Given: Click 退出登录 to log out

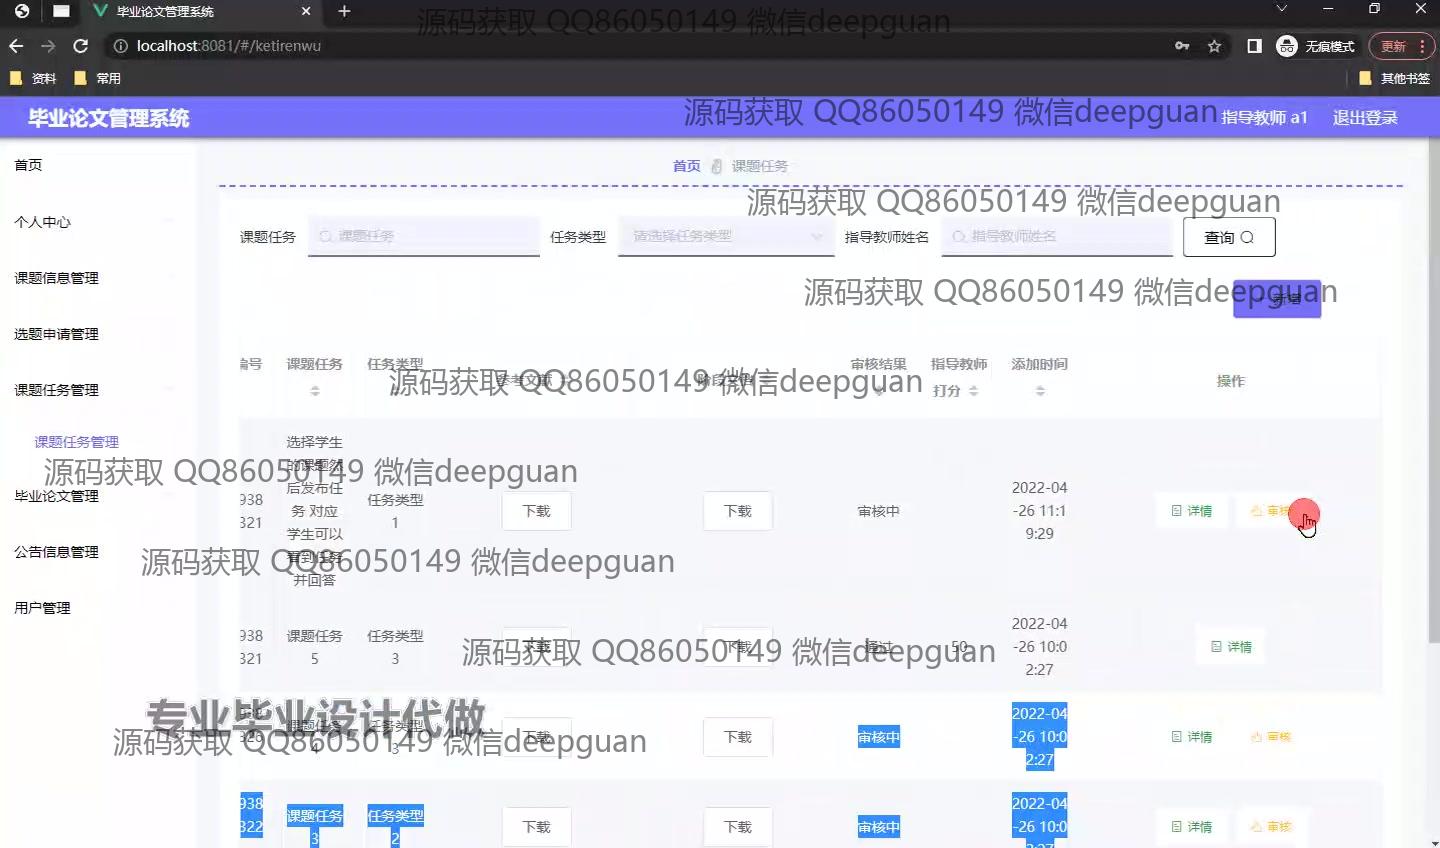Looking at the screenshot, I should (x=1364, y=117).
